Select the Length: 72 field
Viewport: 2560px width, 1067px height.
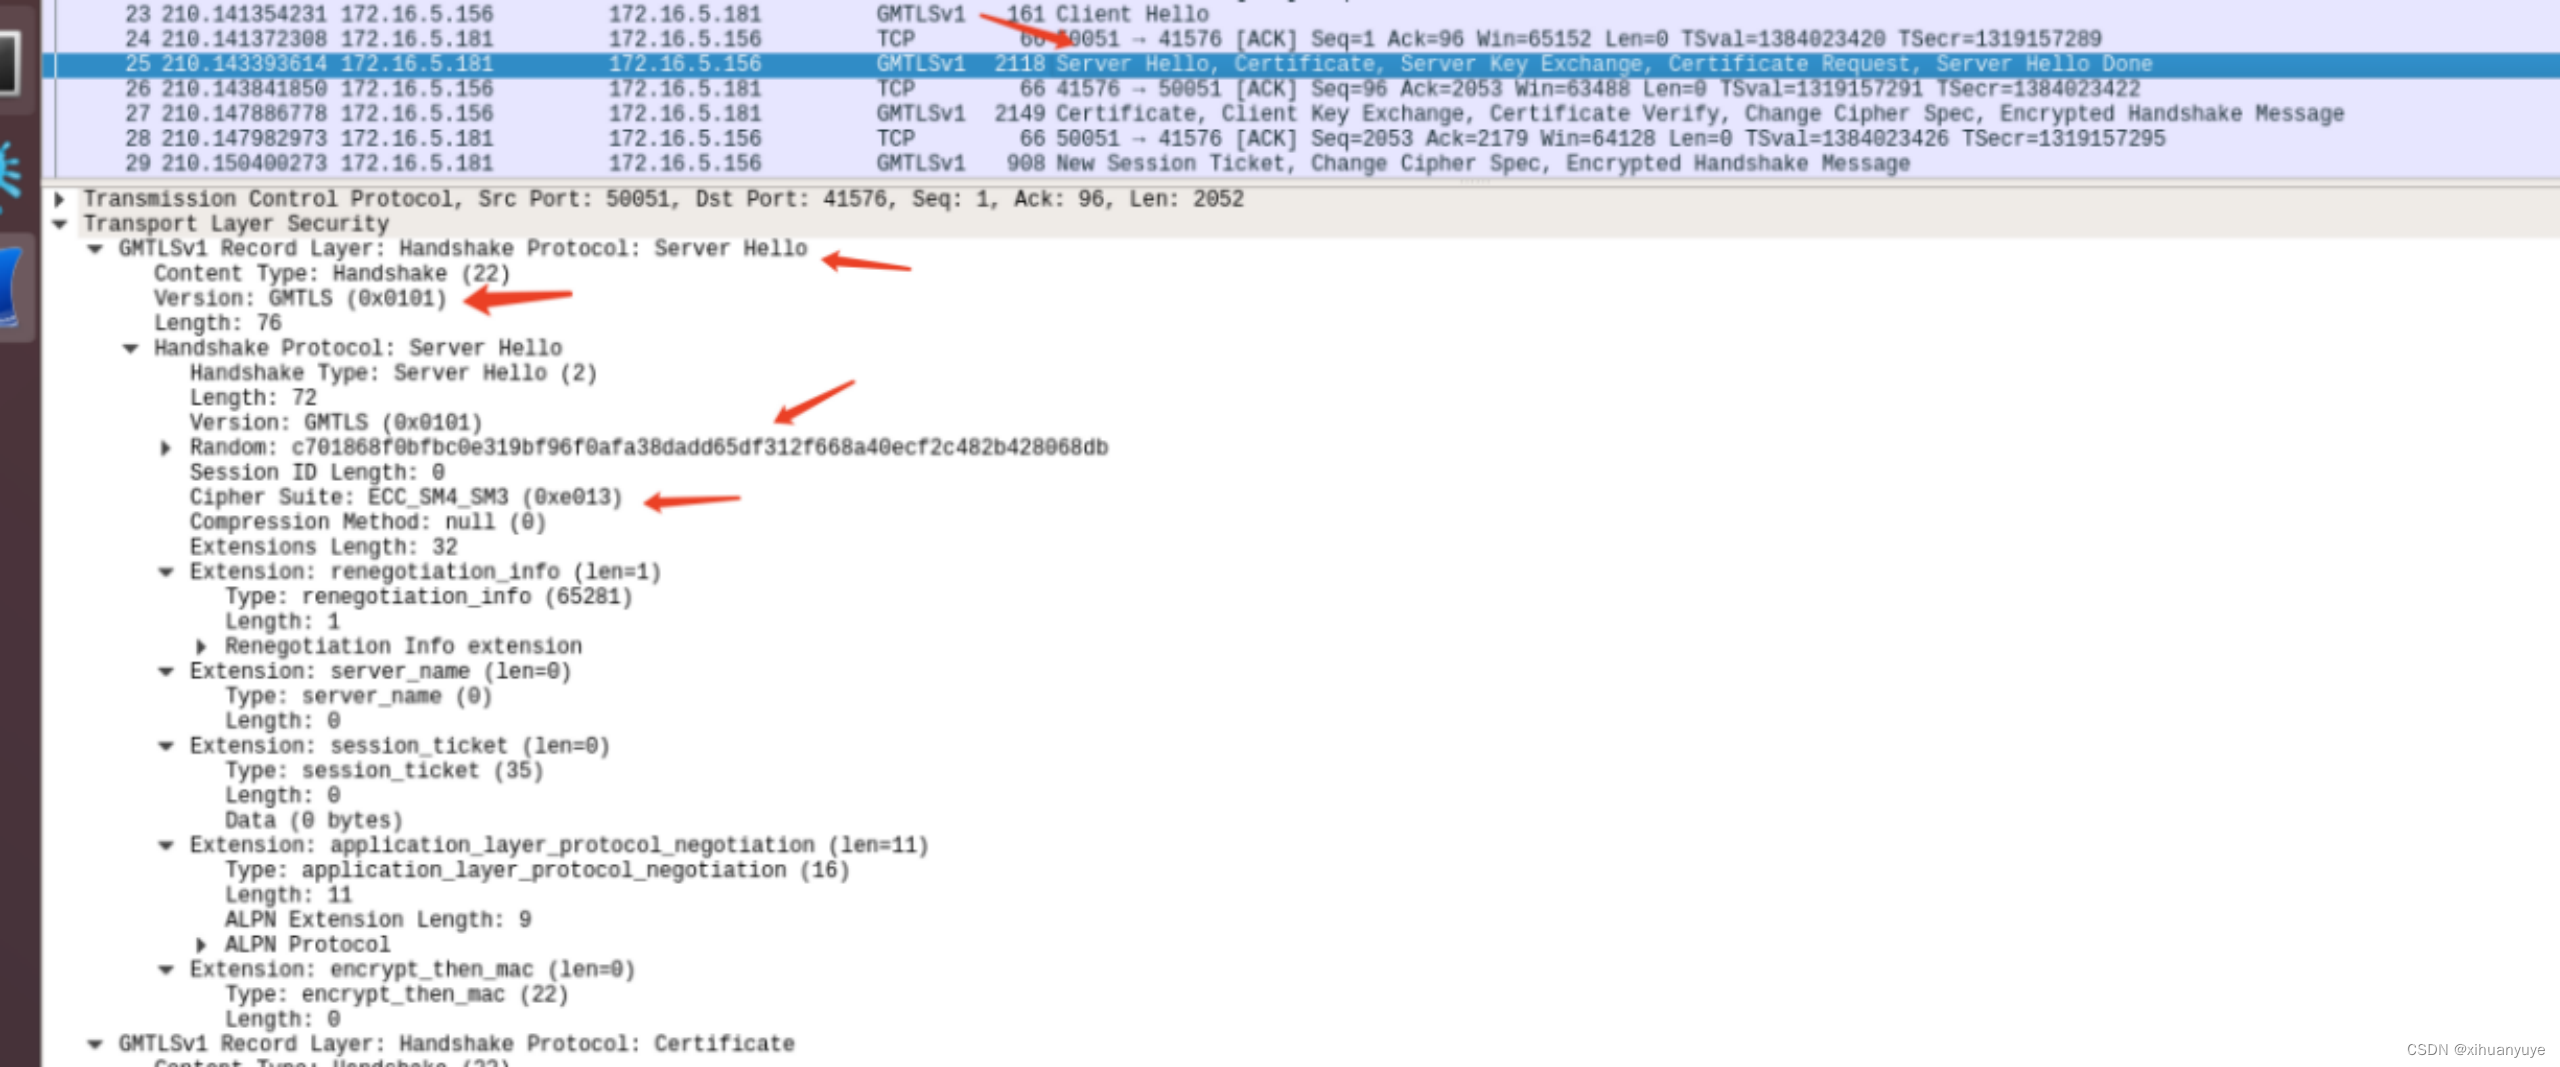[x=253, y=398]
